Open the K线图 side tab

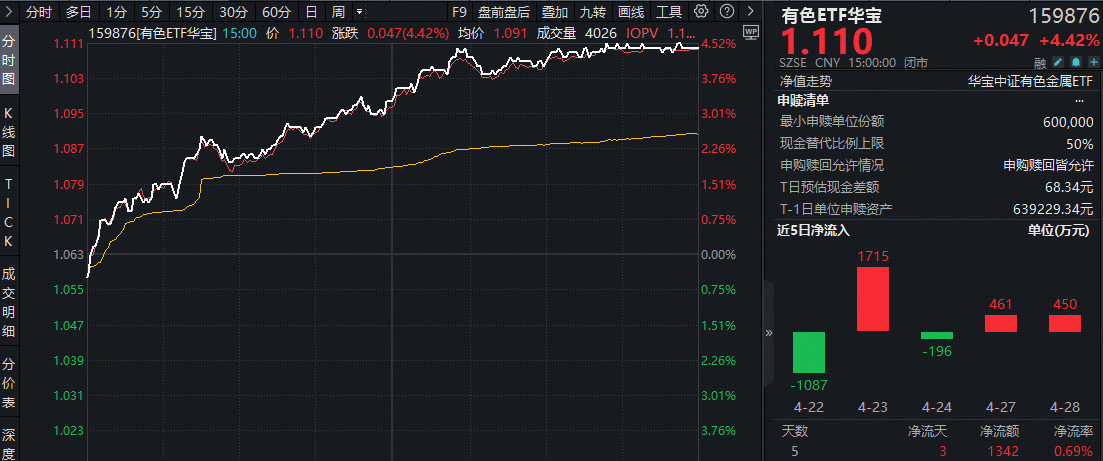[9, 132]
